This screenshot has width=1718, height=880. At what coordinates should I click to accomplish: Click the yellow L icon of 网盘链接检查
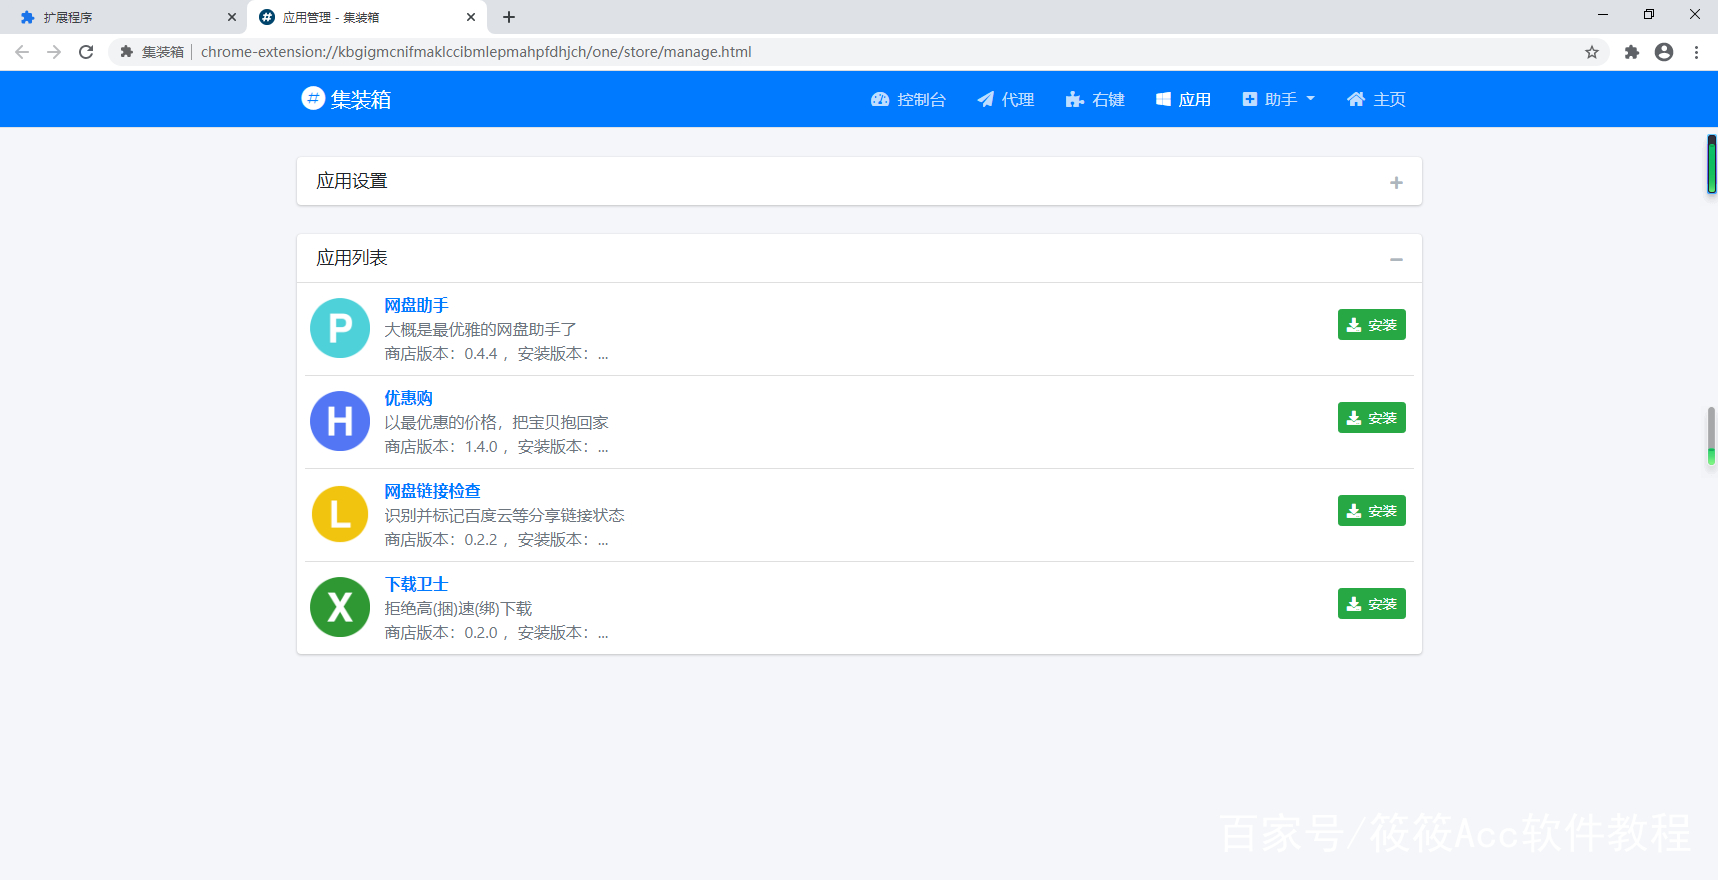click(x=340, y=514)
